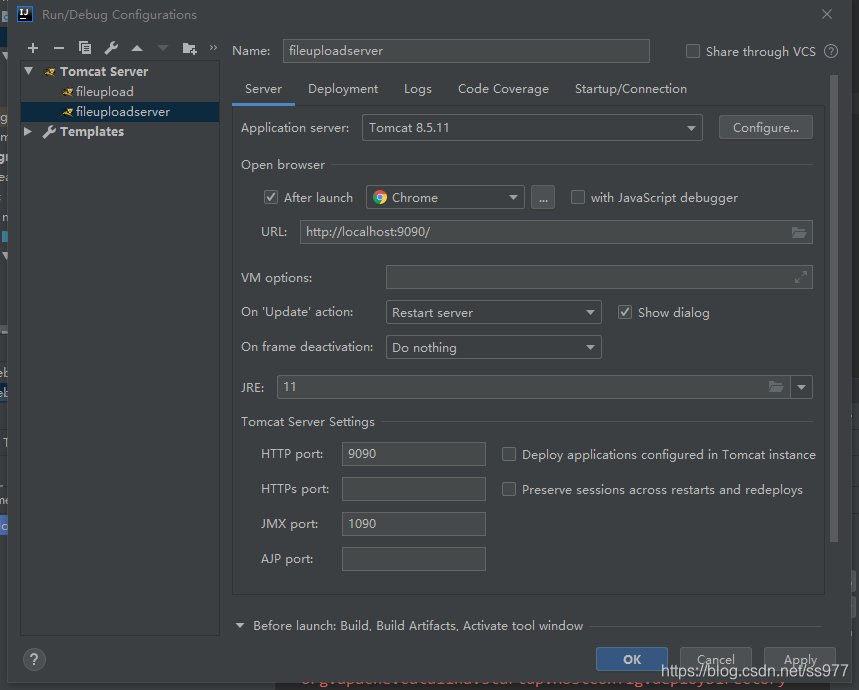Screen dimensions: 859x690
Task: Switch to the Server tab
Action: click(264, 89)
